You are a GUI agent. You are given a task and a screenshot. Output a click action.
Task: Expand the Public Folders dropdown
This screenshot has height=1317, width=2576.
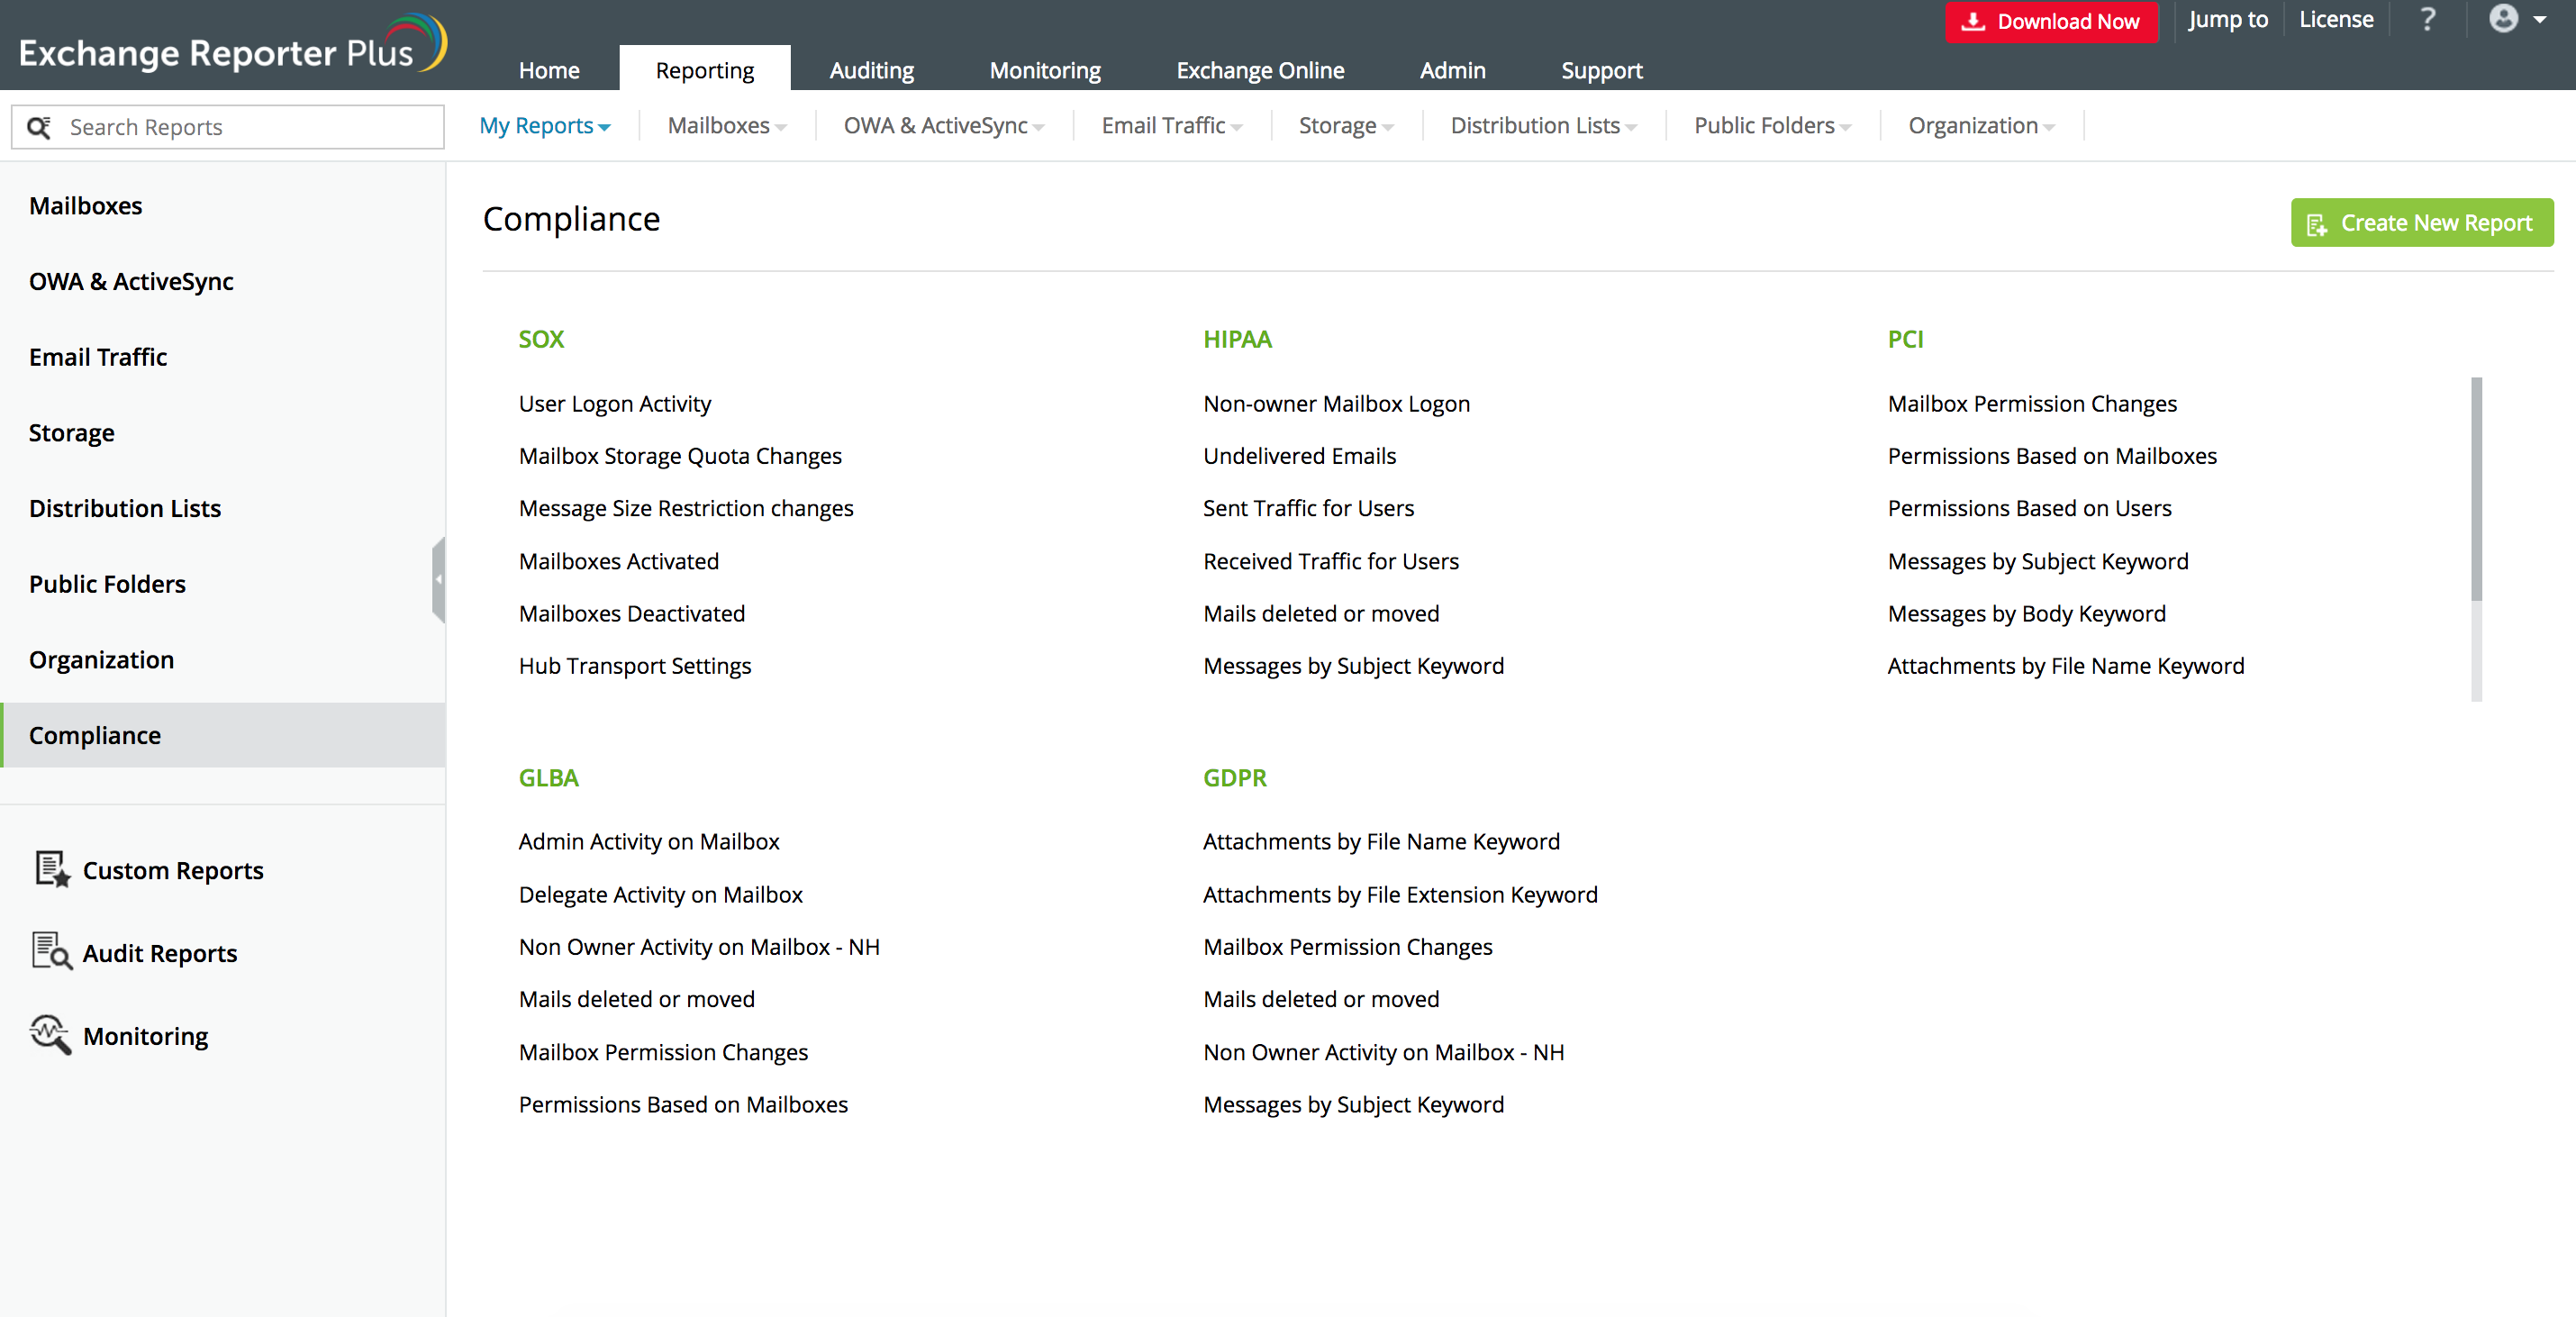click(1772, 126)
